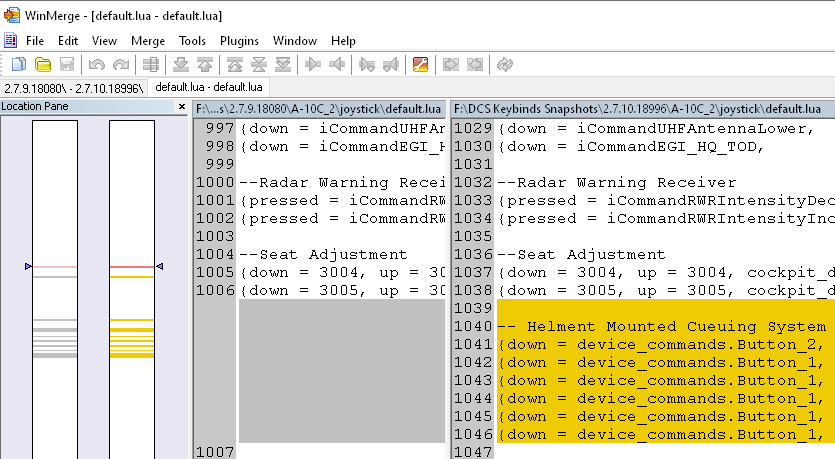Screen dimensions: 835x459
Task: Click the gray missing-lines block in left pane
Action: [x=342, y=371]
